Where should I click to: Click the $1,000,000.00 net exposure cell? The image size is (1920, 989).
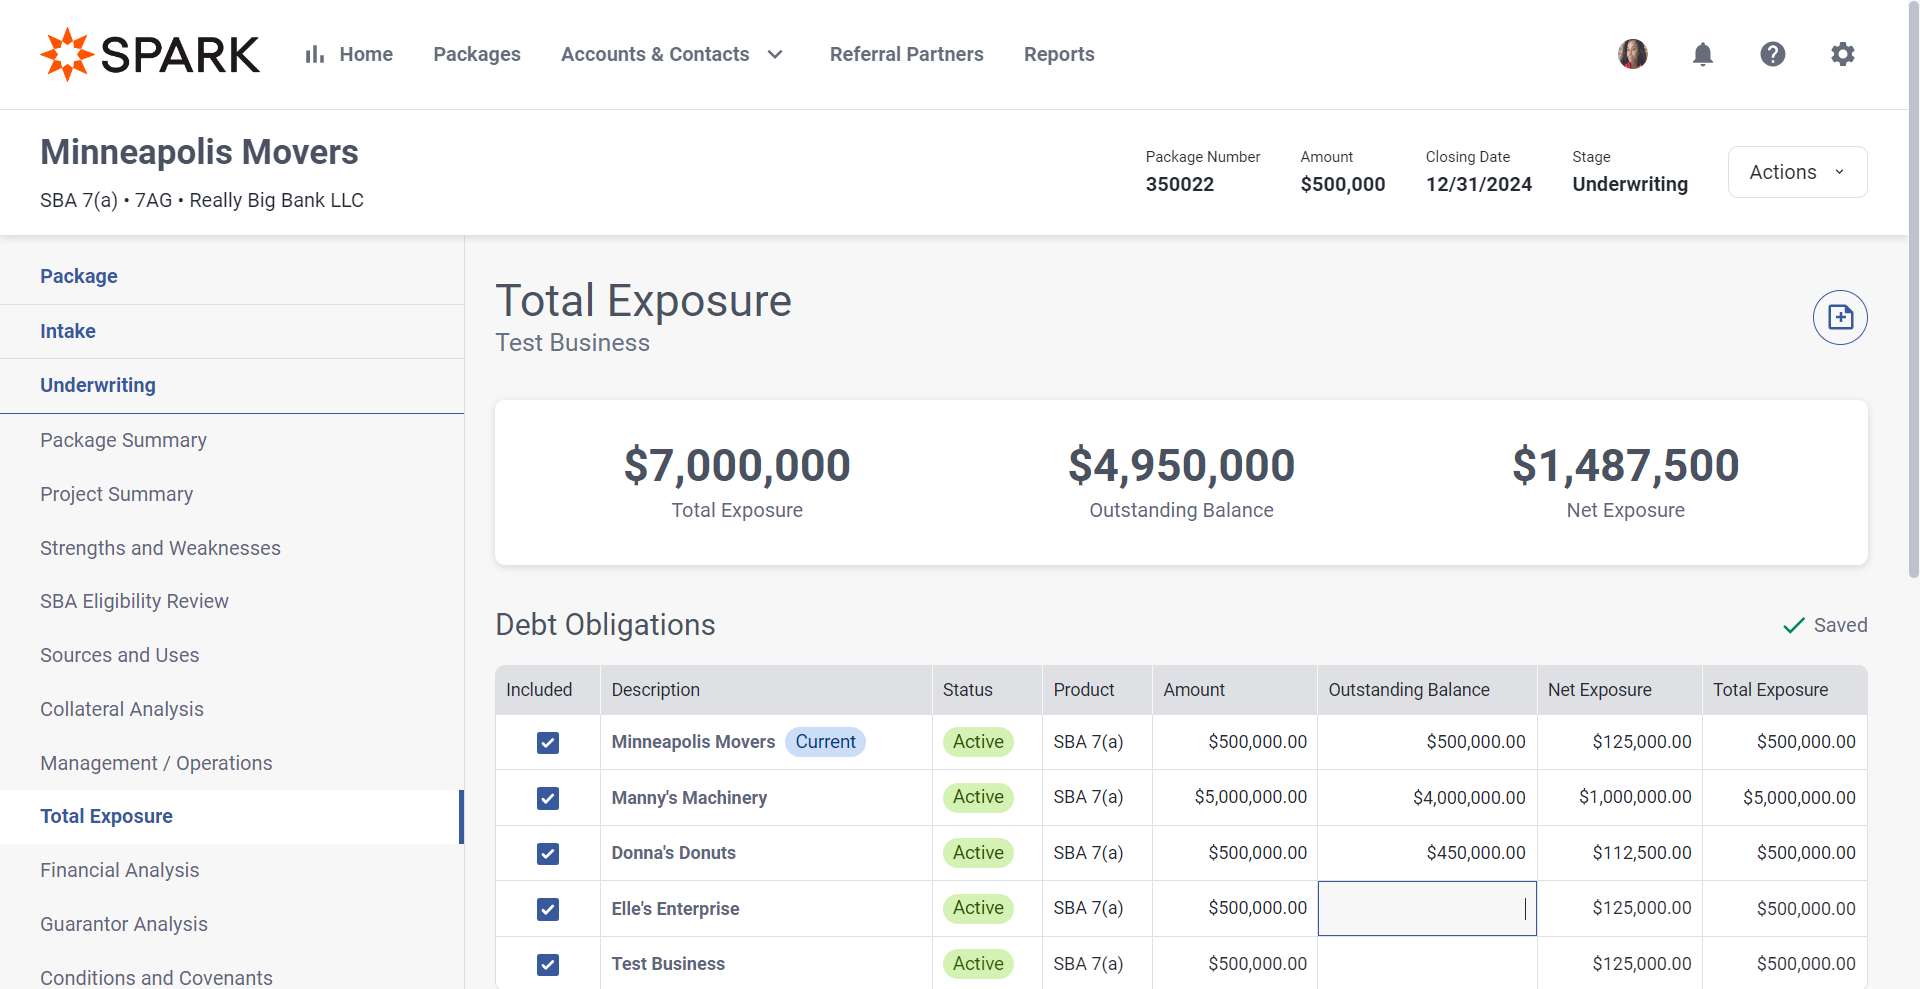(x=1619, y=797)
